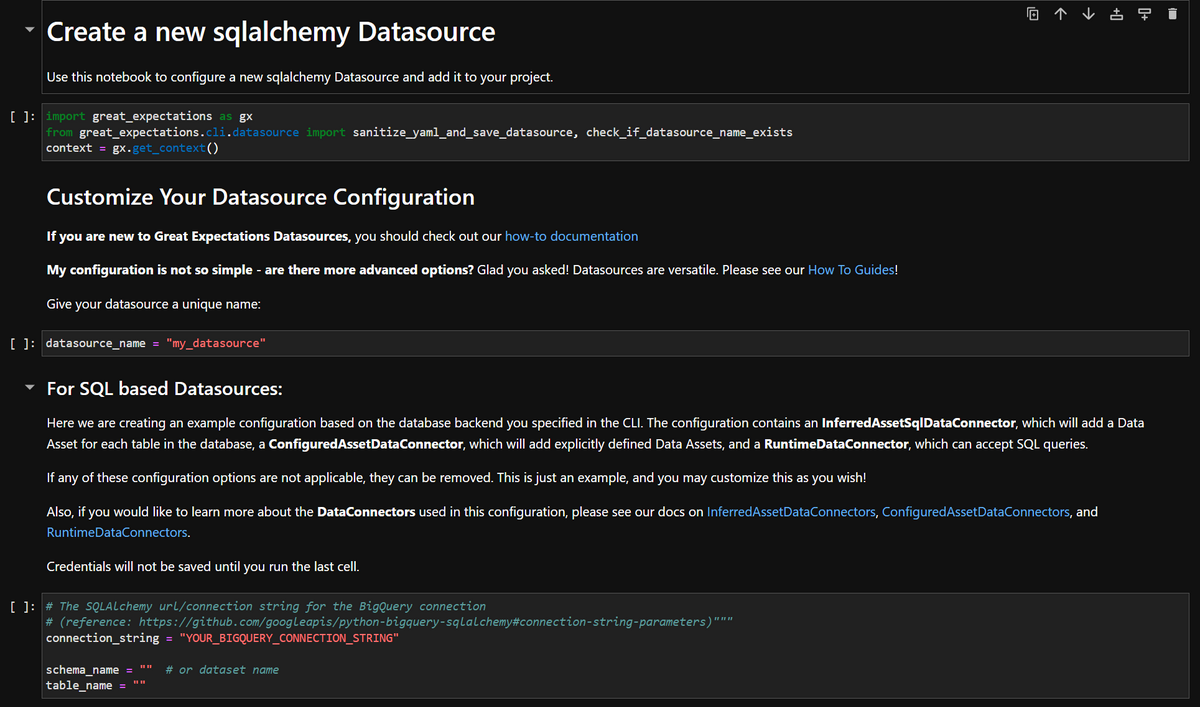
Task: Click the 'Give your datasource a unique name' text
Action: [154, 304]
